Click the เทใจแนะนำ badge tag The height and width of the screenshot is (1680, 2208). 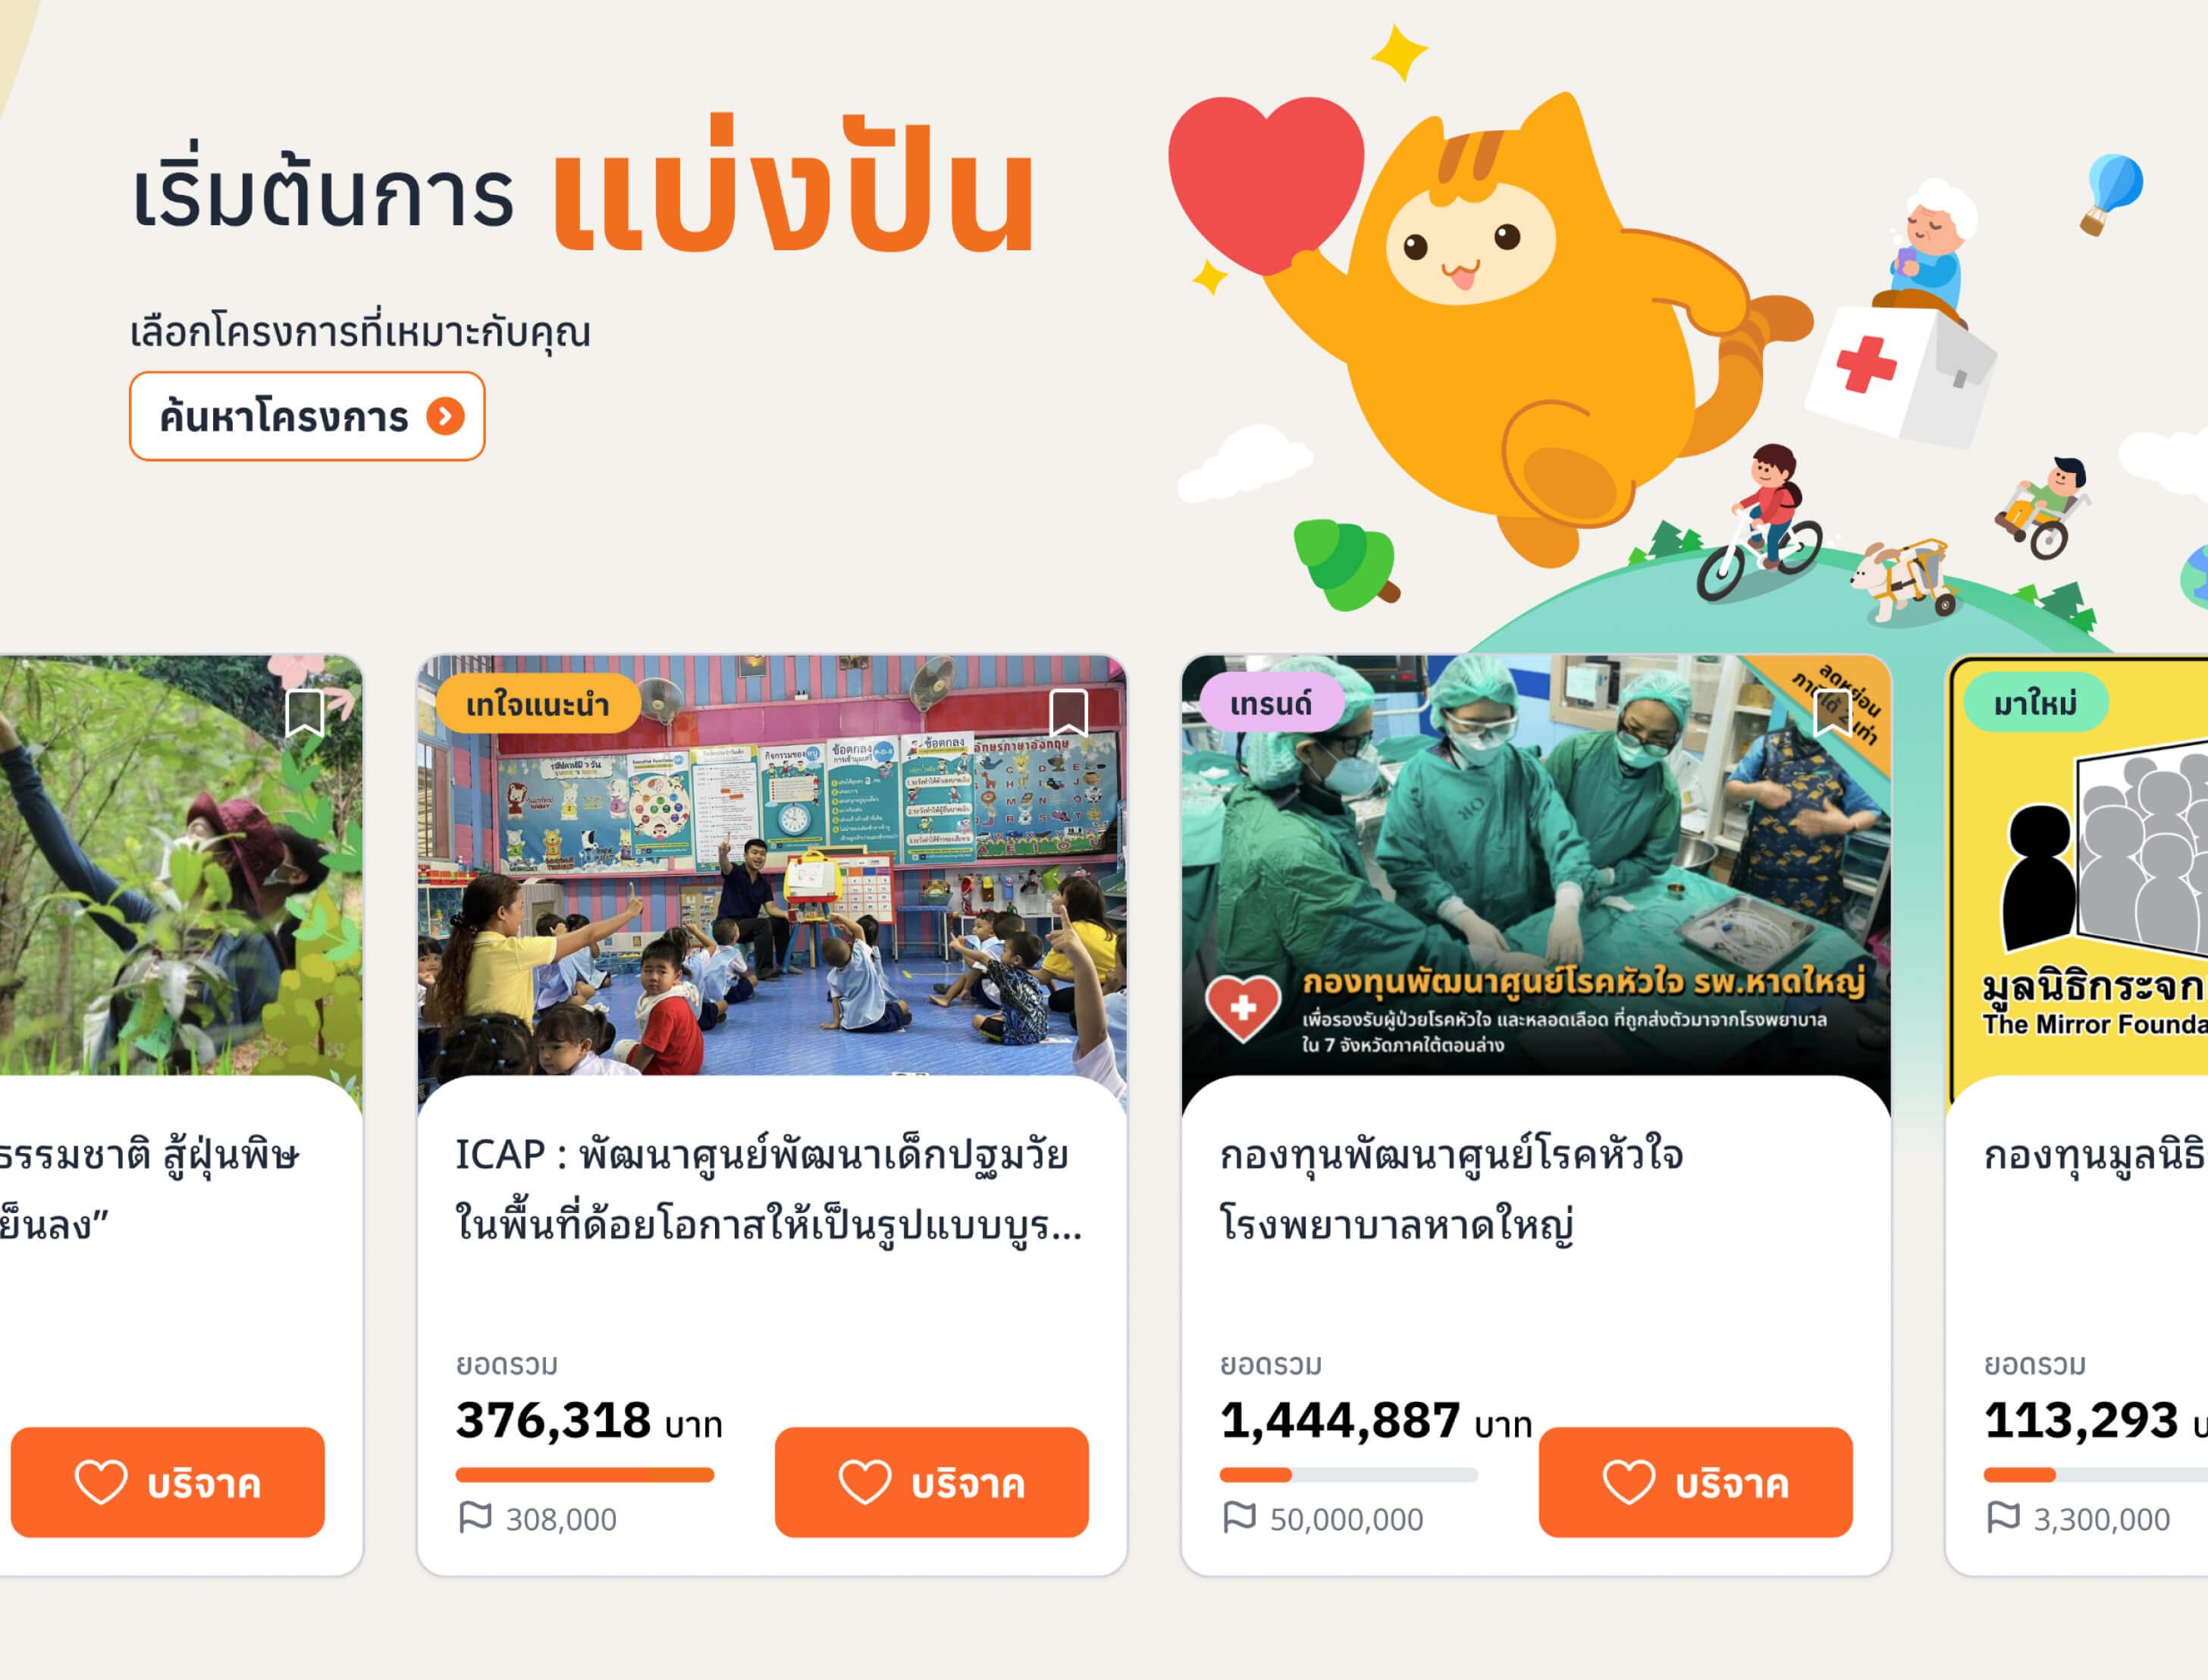point(538,704)
